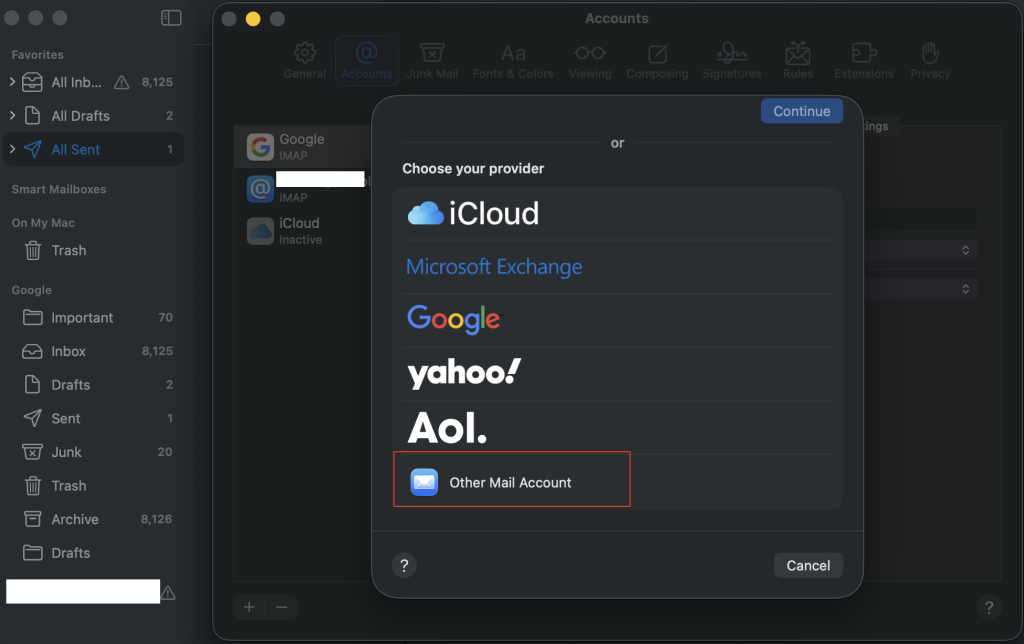
Task: Open the General preferences tab
Action: pos(304,61)
